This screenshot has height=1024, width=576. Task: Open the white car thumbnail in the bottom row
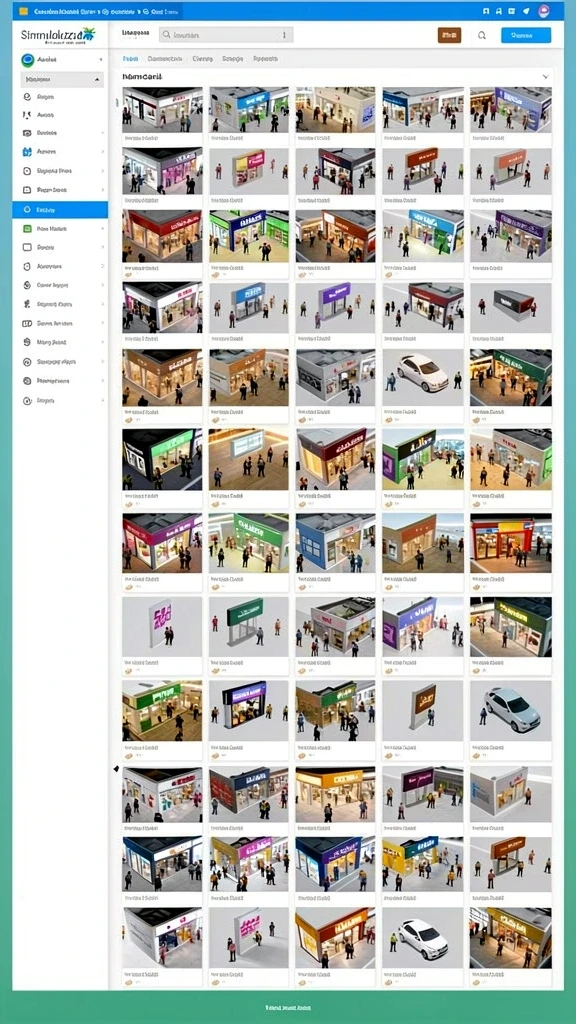tap(423, 938)
